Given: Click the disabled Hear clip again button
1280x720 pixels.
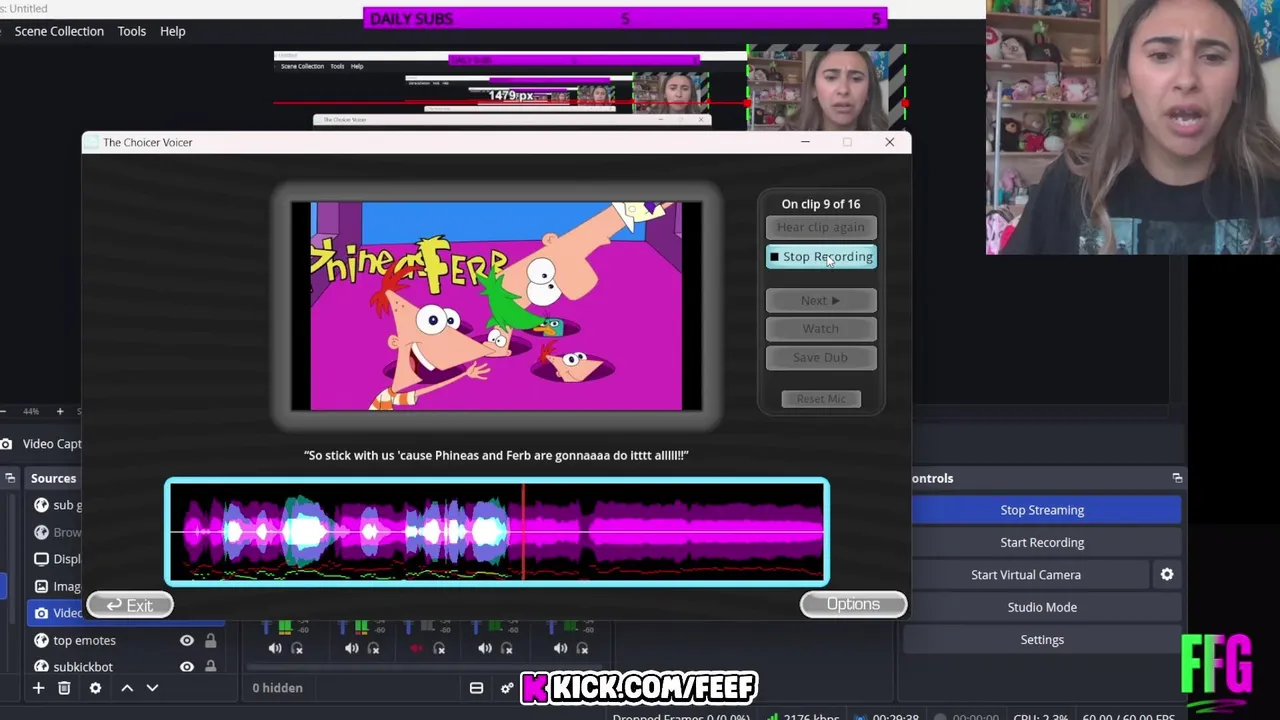Looking at the screenshot, I should (x=821, y=227).
